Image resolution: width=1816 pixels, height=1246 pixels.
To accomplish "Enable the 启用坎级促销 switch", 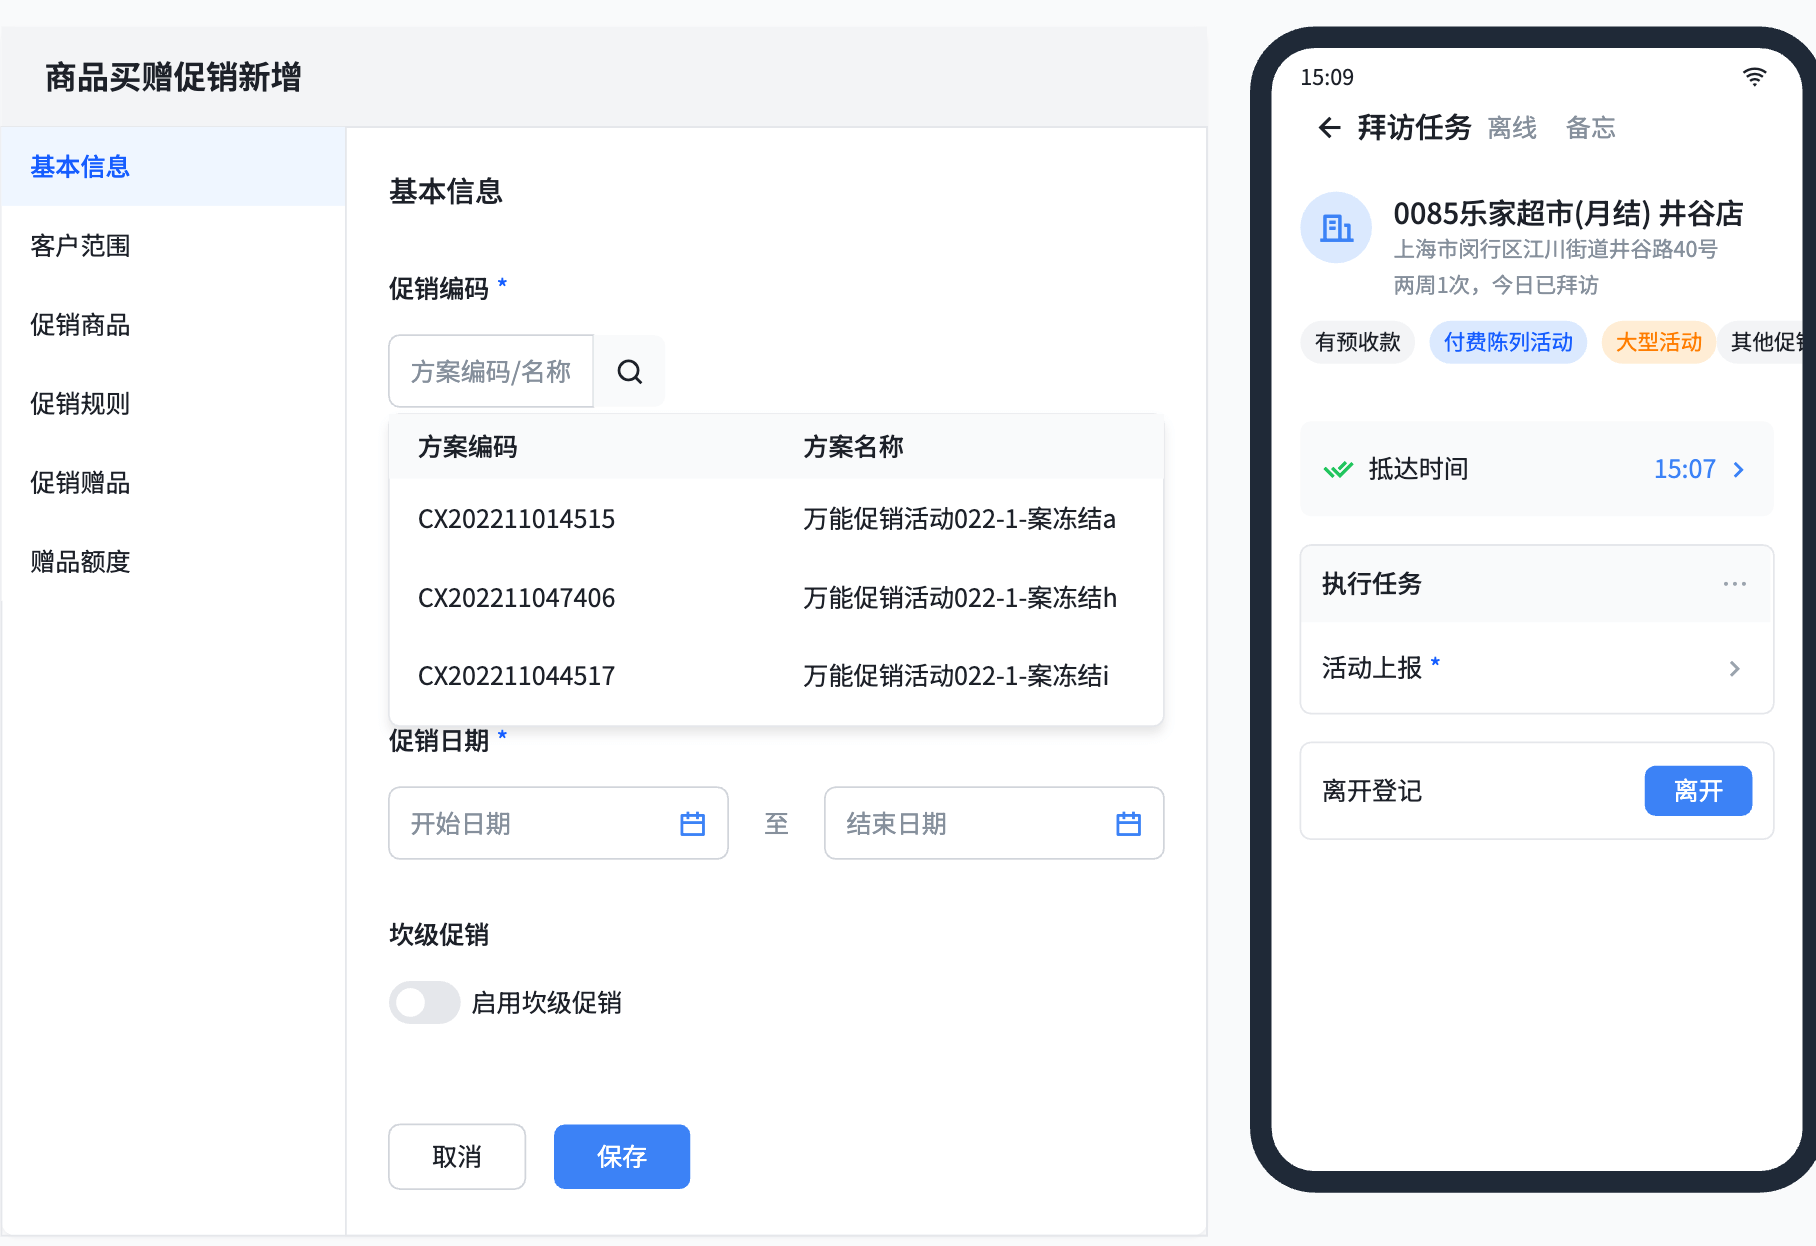I will [x=425, y=1003].
